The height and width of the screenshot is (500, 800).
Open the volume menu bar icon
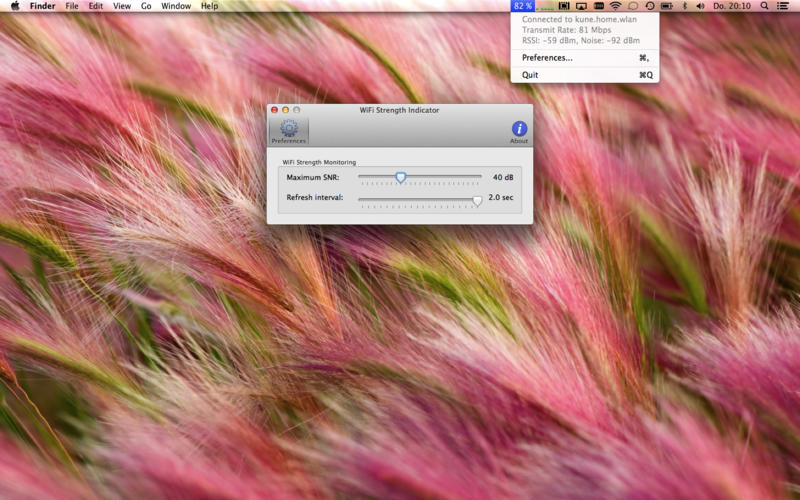coord(701,6)
